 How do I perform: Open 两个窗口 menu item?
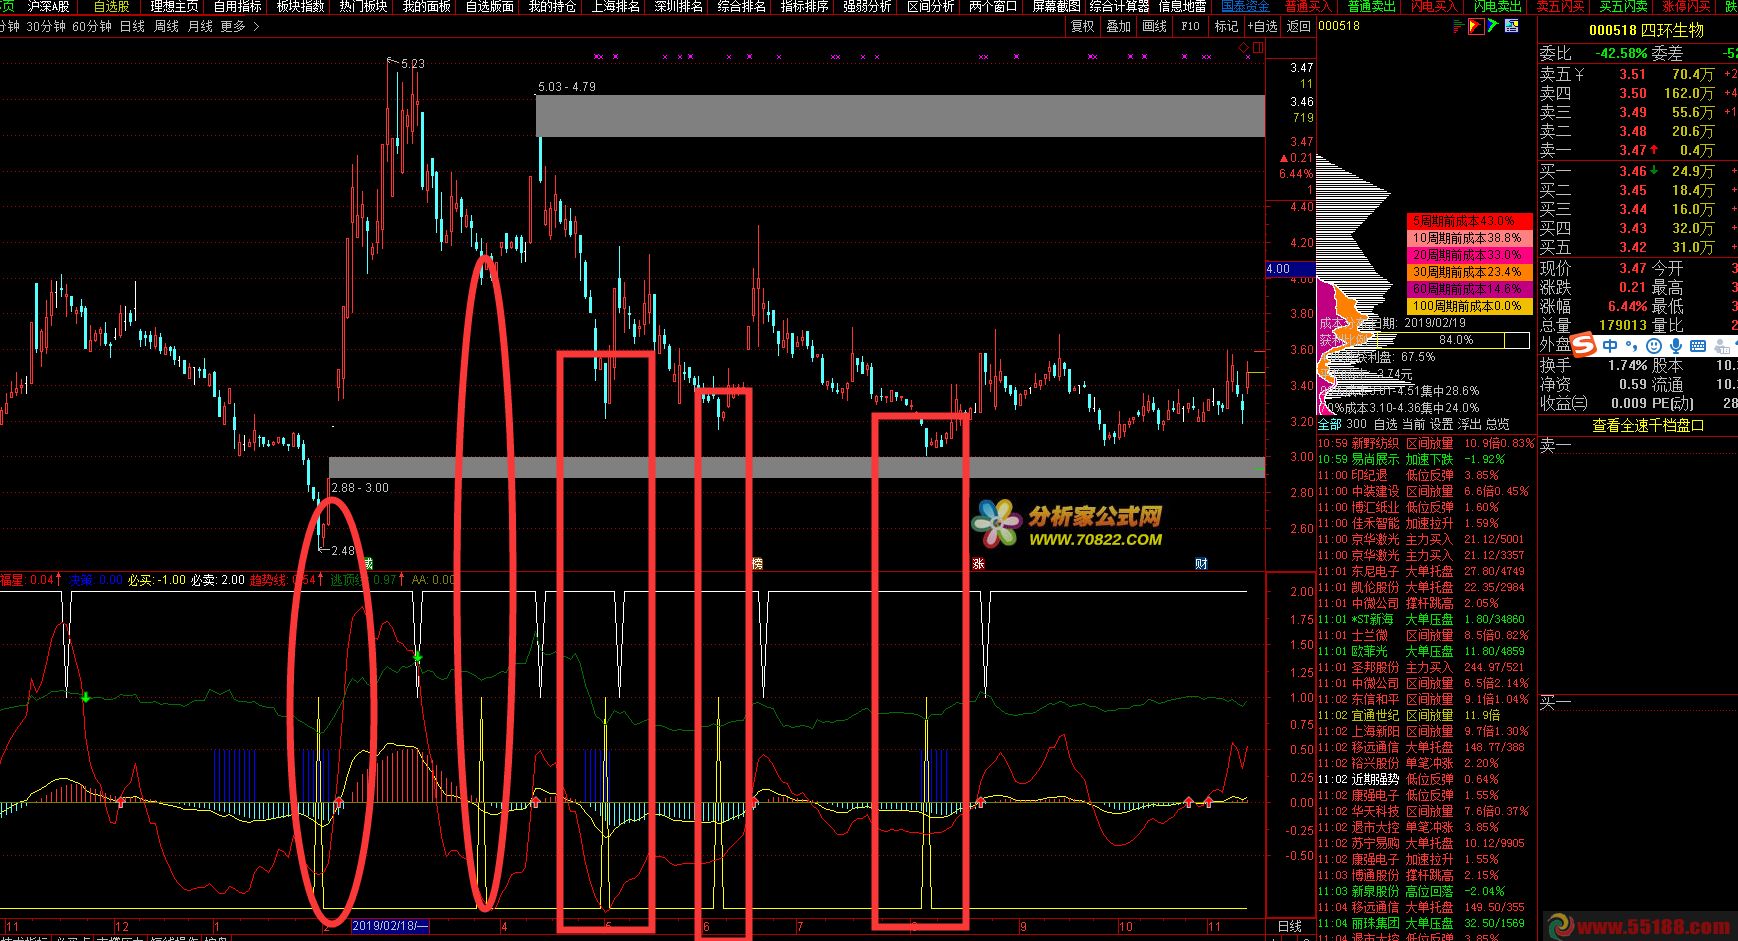pos(993,6)
